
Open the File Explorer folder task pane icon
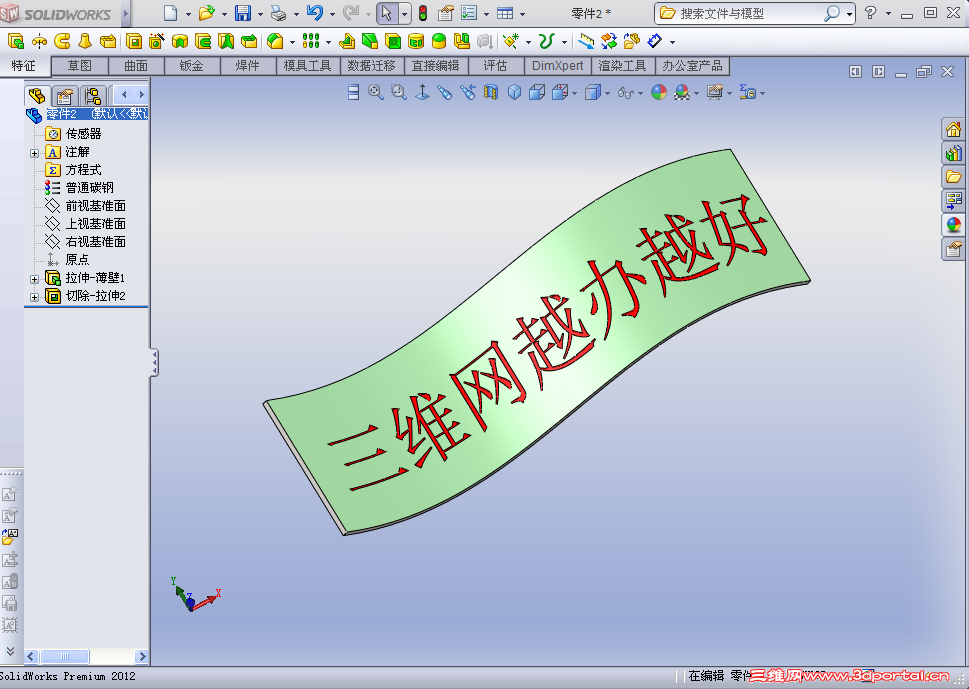click(953, 177)
